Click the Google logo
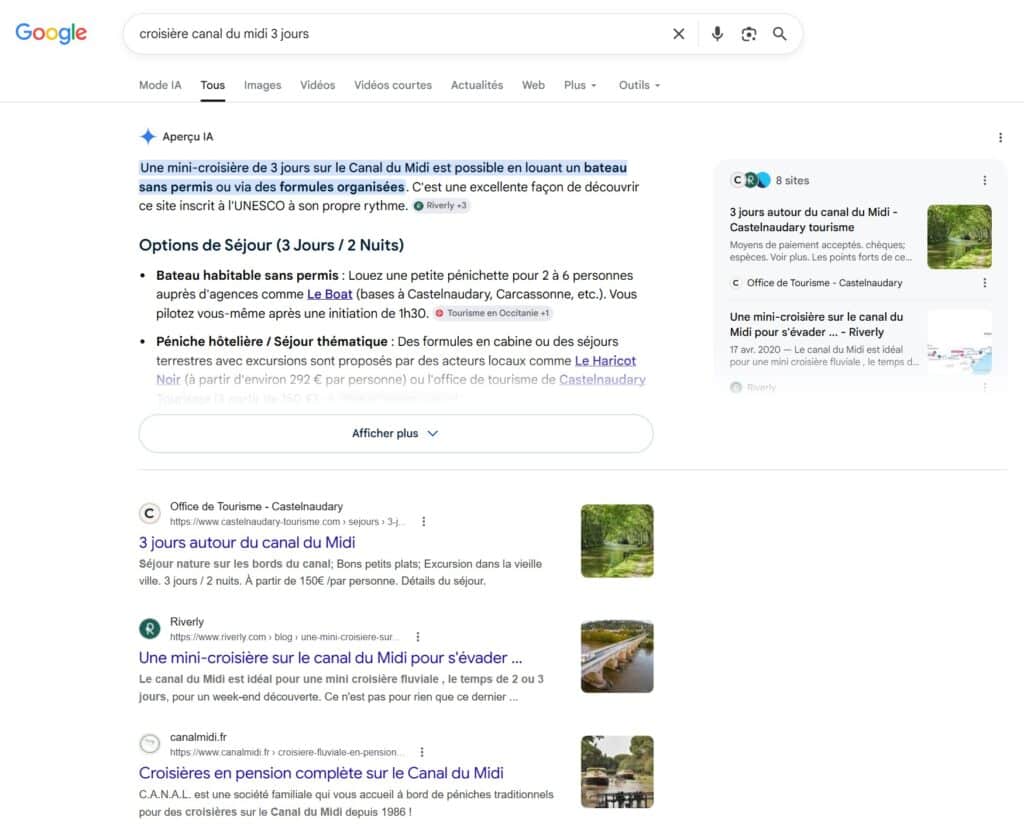Image resolution: width=1024 pixels, height=824 pixels. (x=51, y=33)
